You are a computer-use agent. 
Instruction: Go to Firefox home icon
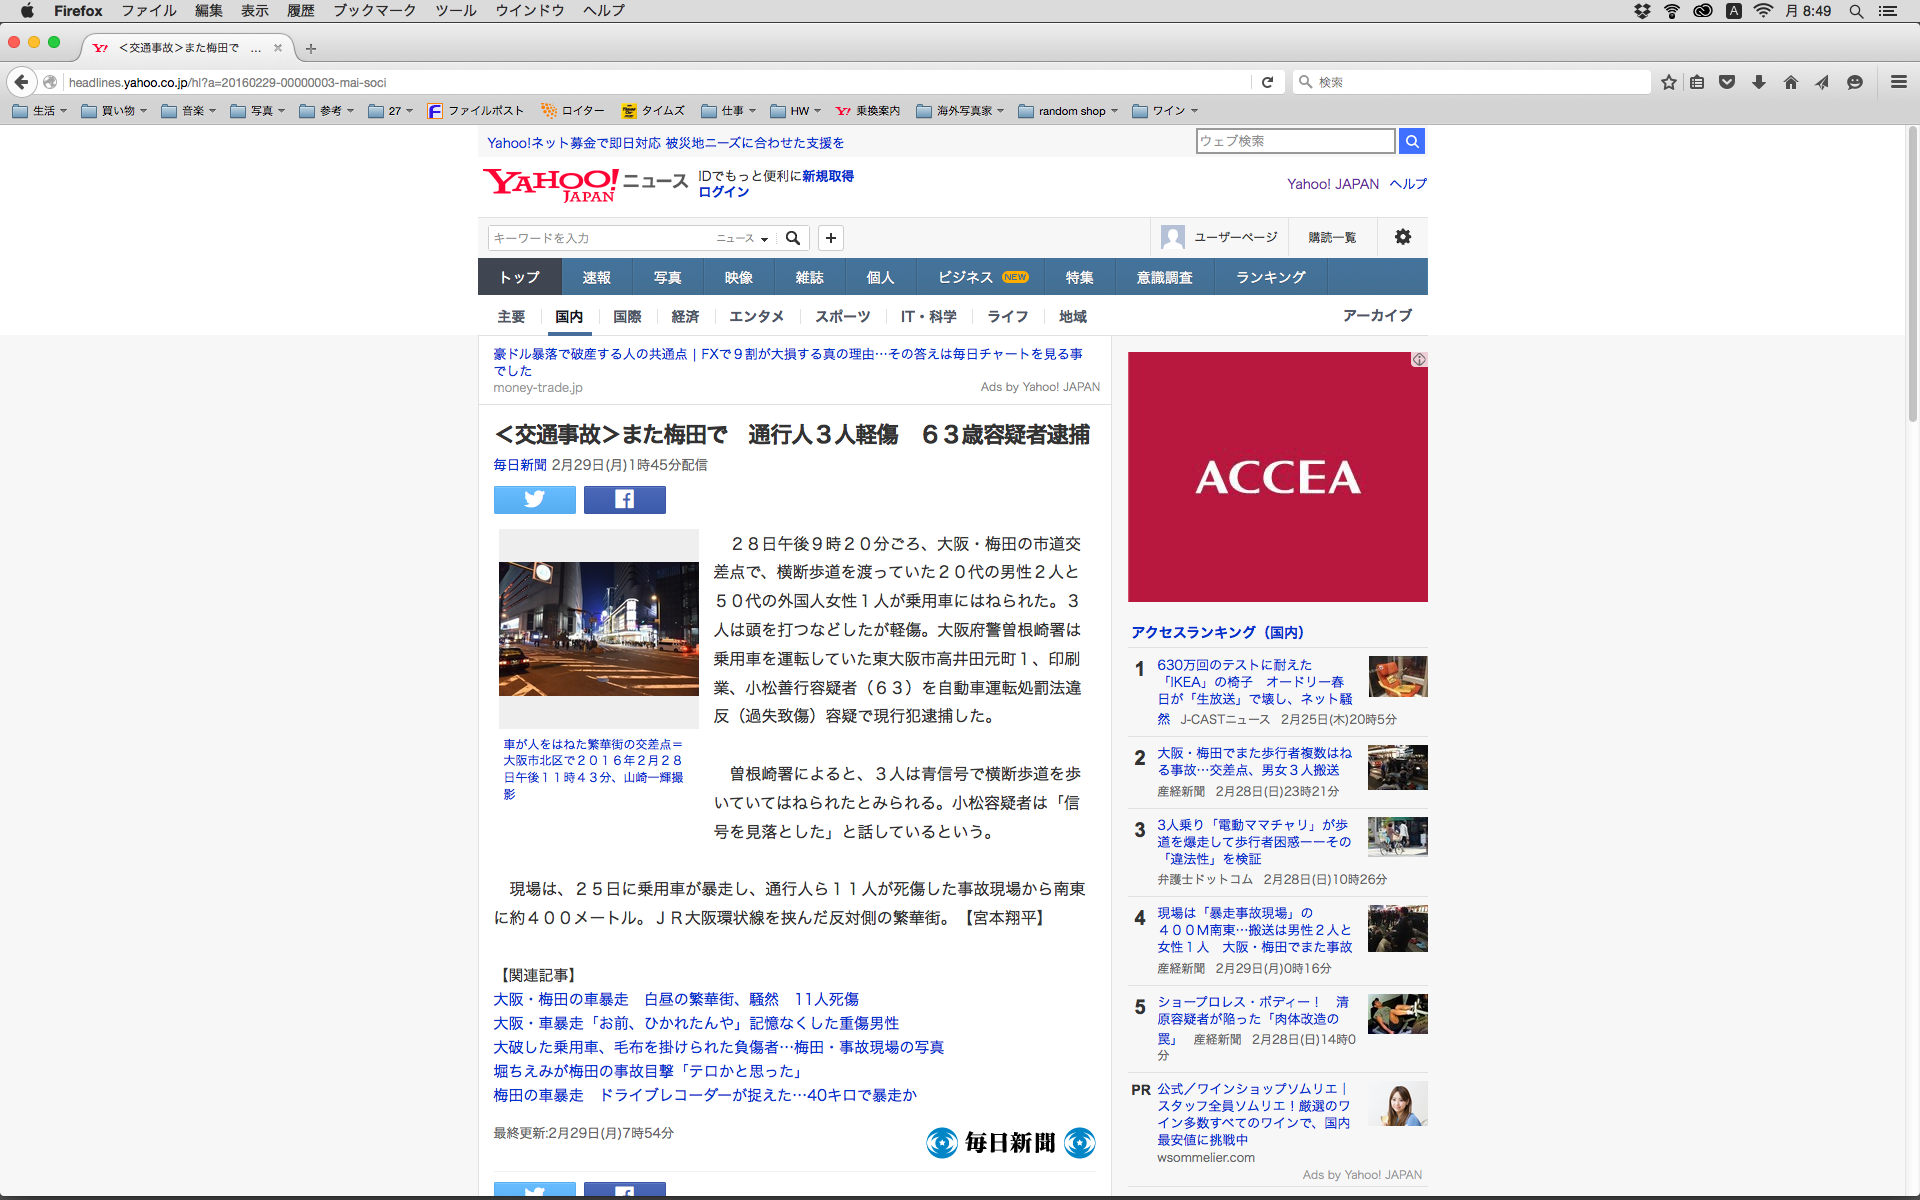(x=1790, y=82)
